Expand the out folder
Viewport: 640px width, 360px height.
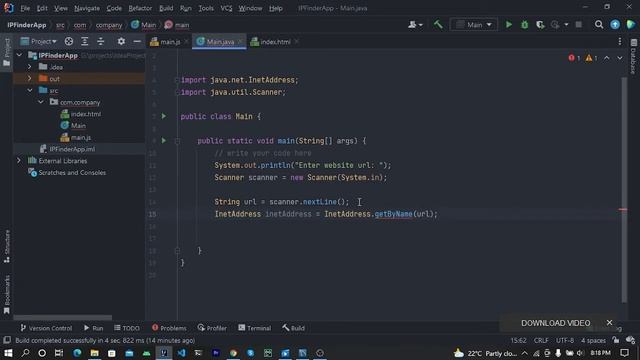tap(29, 78)
